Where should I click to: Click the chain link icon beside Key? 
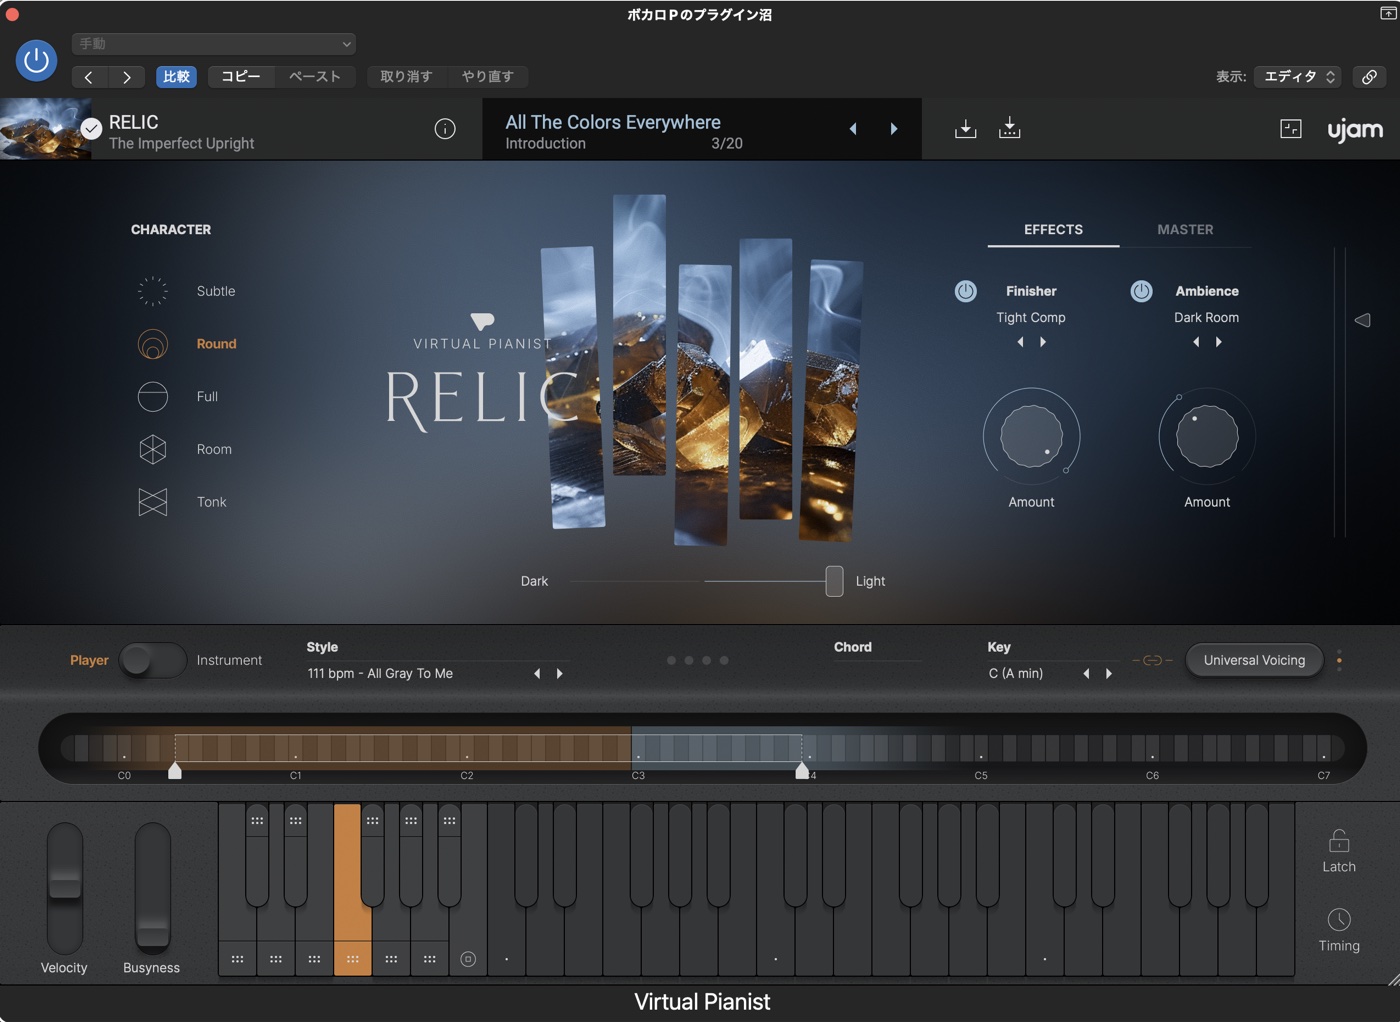pyautogui.click(x=1152, y=660)
